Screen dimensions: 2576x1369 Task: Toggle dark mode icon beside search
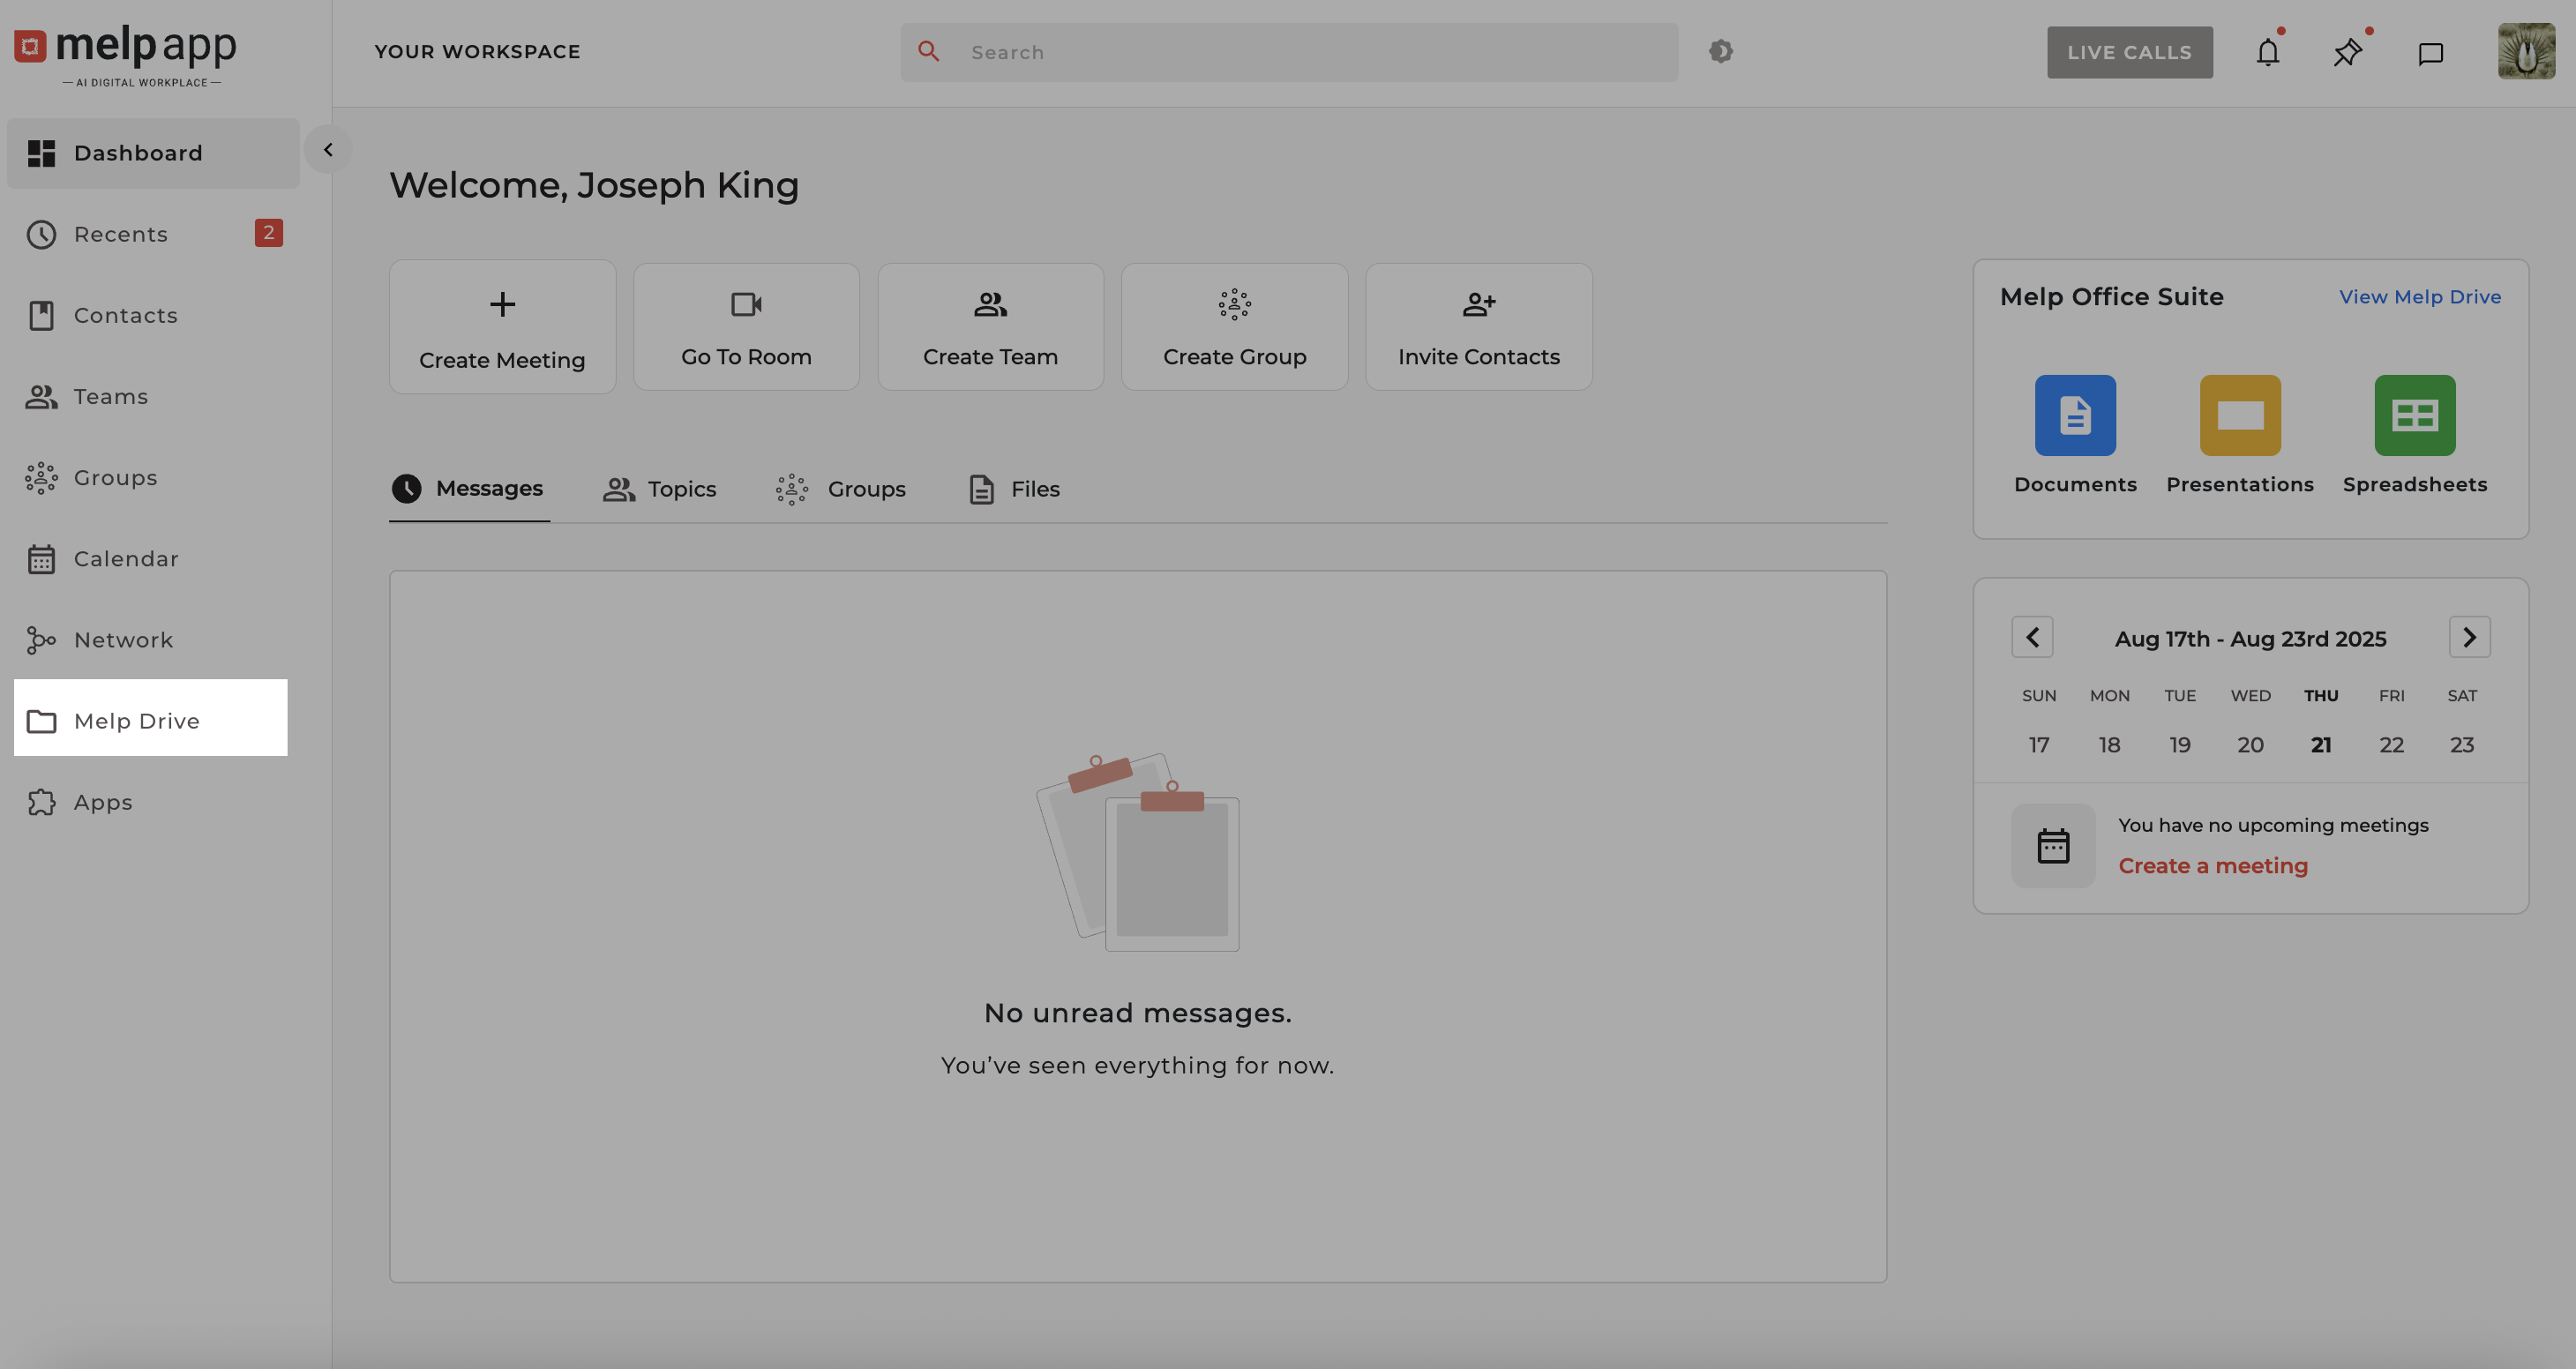click(x=1720, y=51)
